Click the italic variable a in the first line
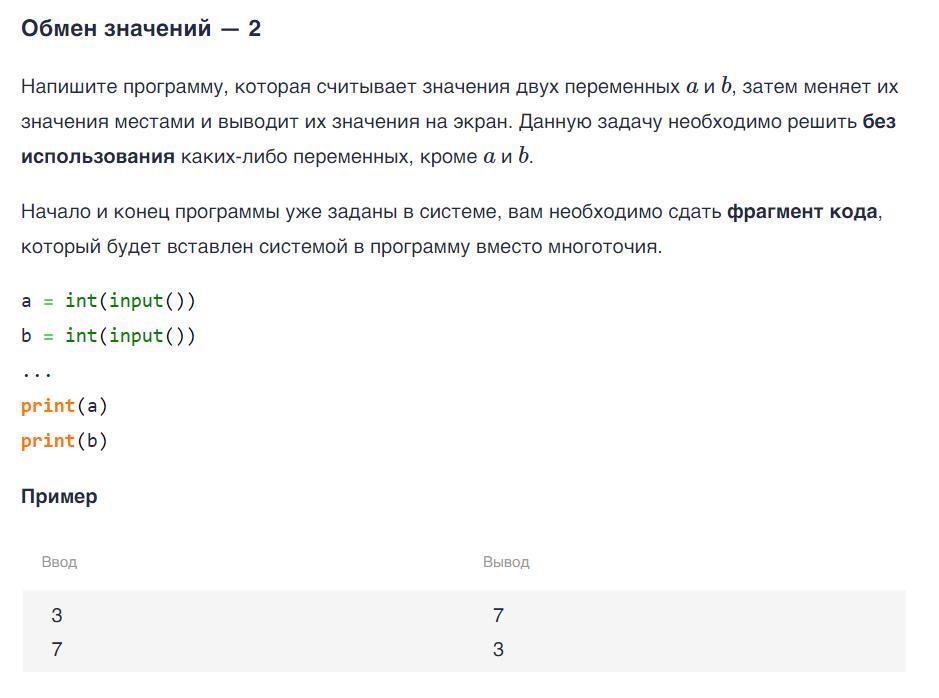 pyautogui.click(x=692, y=87)
